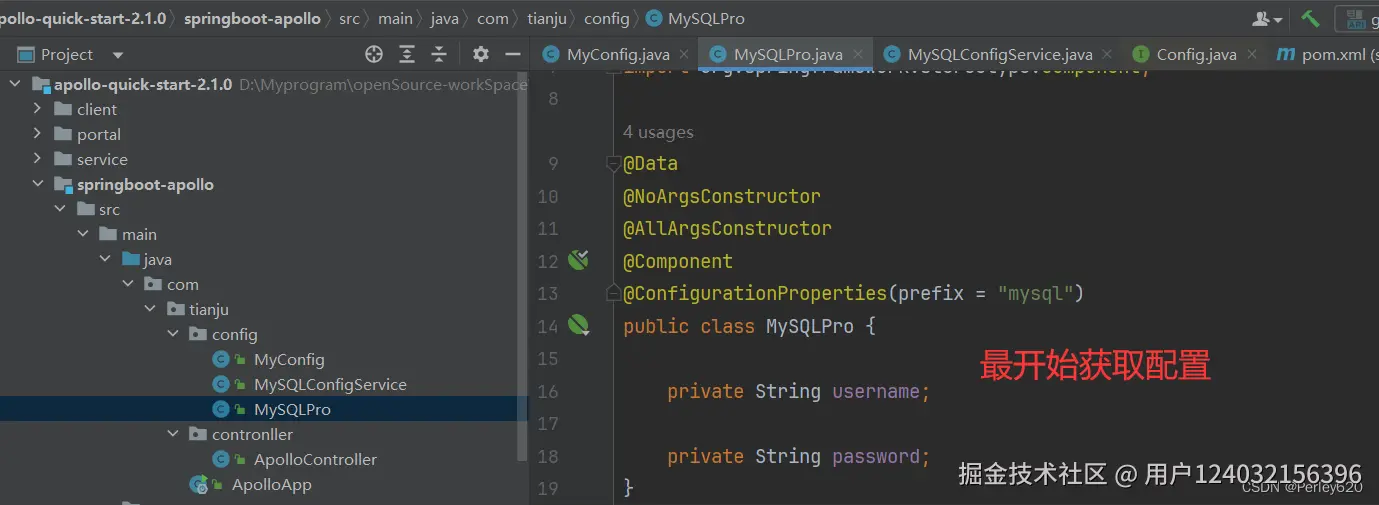1379x505 pixels.
Task: Click MySQLPro in the breadcrumb bar
Action: click(706, 18)
